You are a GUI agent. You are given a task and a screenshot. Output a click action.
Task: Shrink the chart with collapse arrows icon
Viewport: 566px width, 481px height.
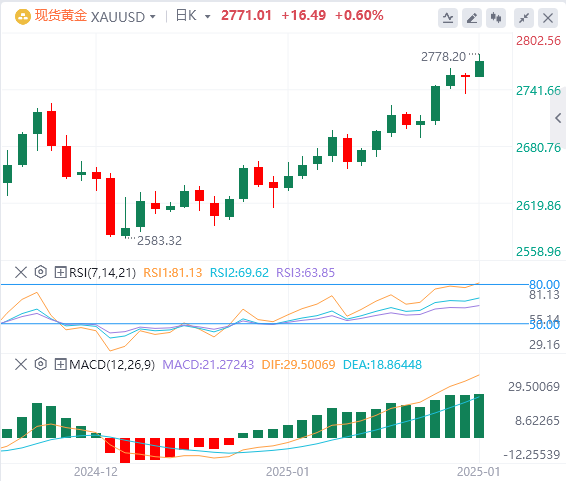coord(524,18)
